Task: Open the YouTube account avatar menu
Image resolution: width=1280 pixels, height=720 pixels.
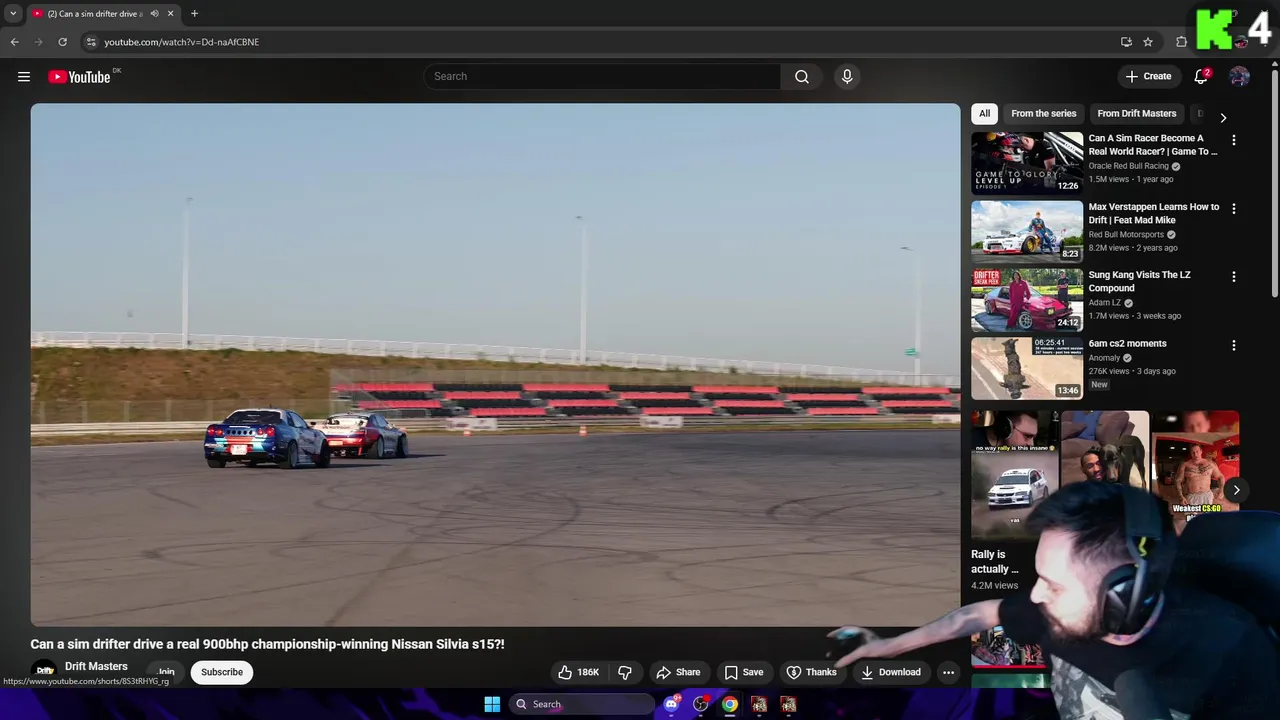Action: click(x=1239, y=77)
